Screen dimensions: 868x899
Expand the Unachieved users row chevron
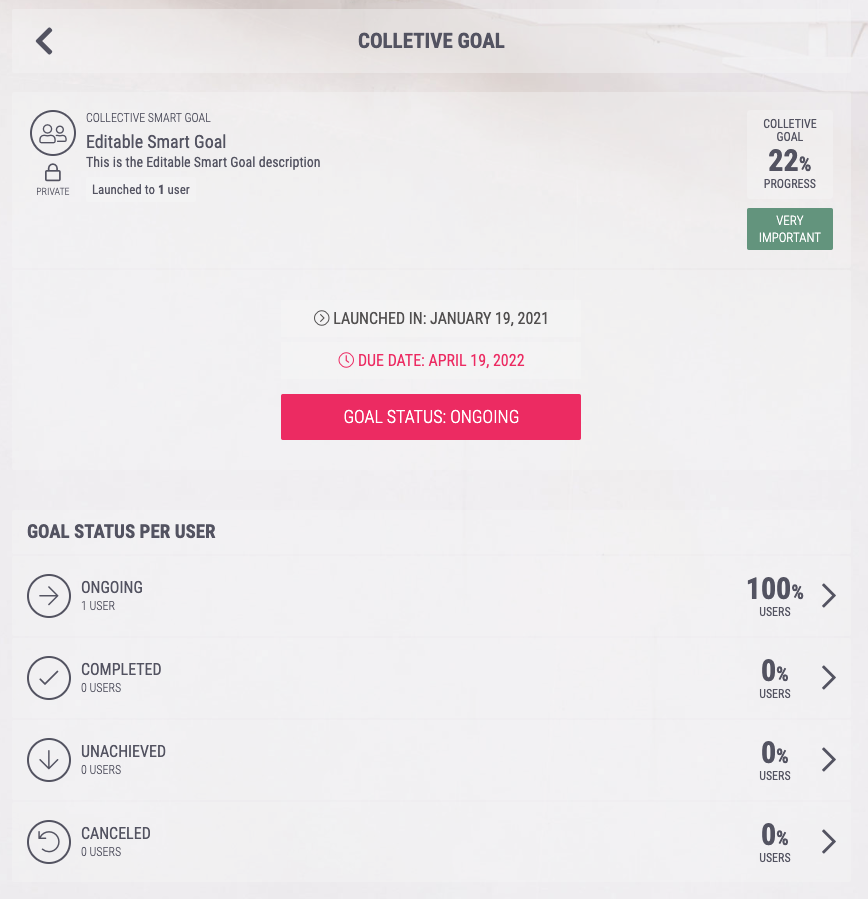click(828, 760)
